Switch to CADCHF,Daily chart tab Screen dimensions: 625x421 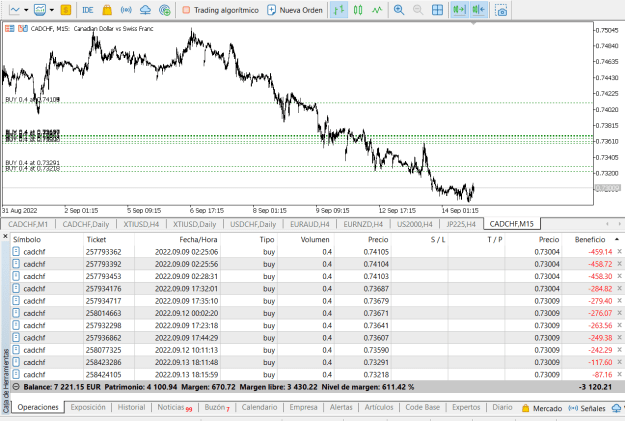tap(86, 224)
